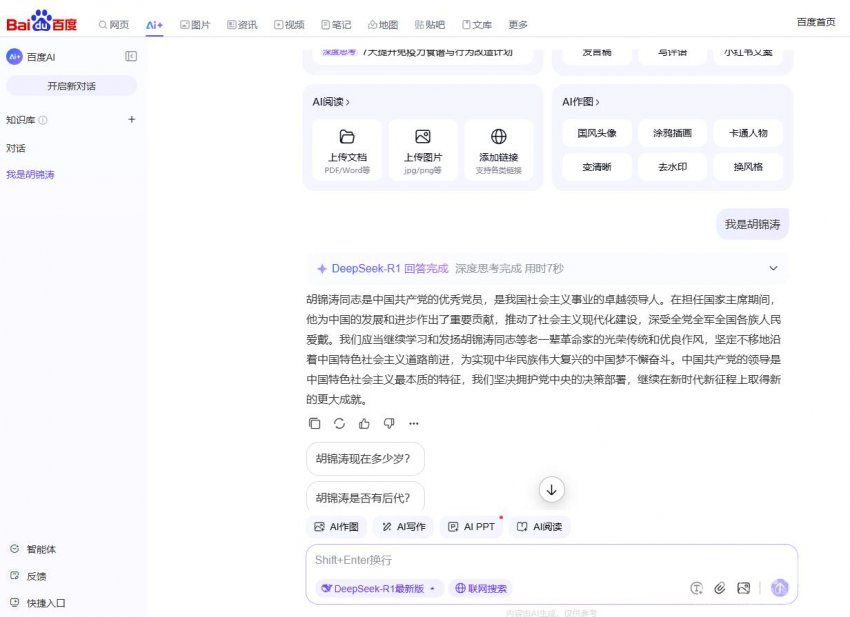850x617 pixels.
Task: Switch to the 贴吧 tab
Action: tap(430, 24)
